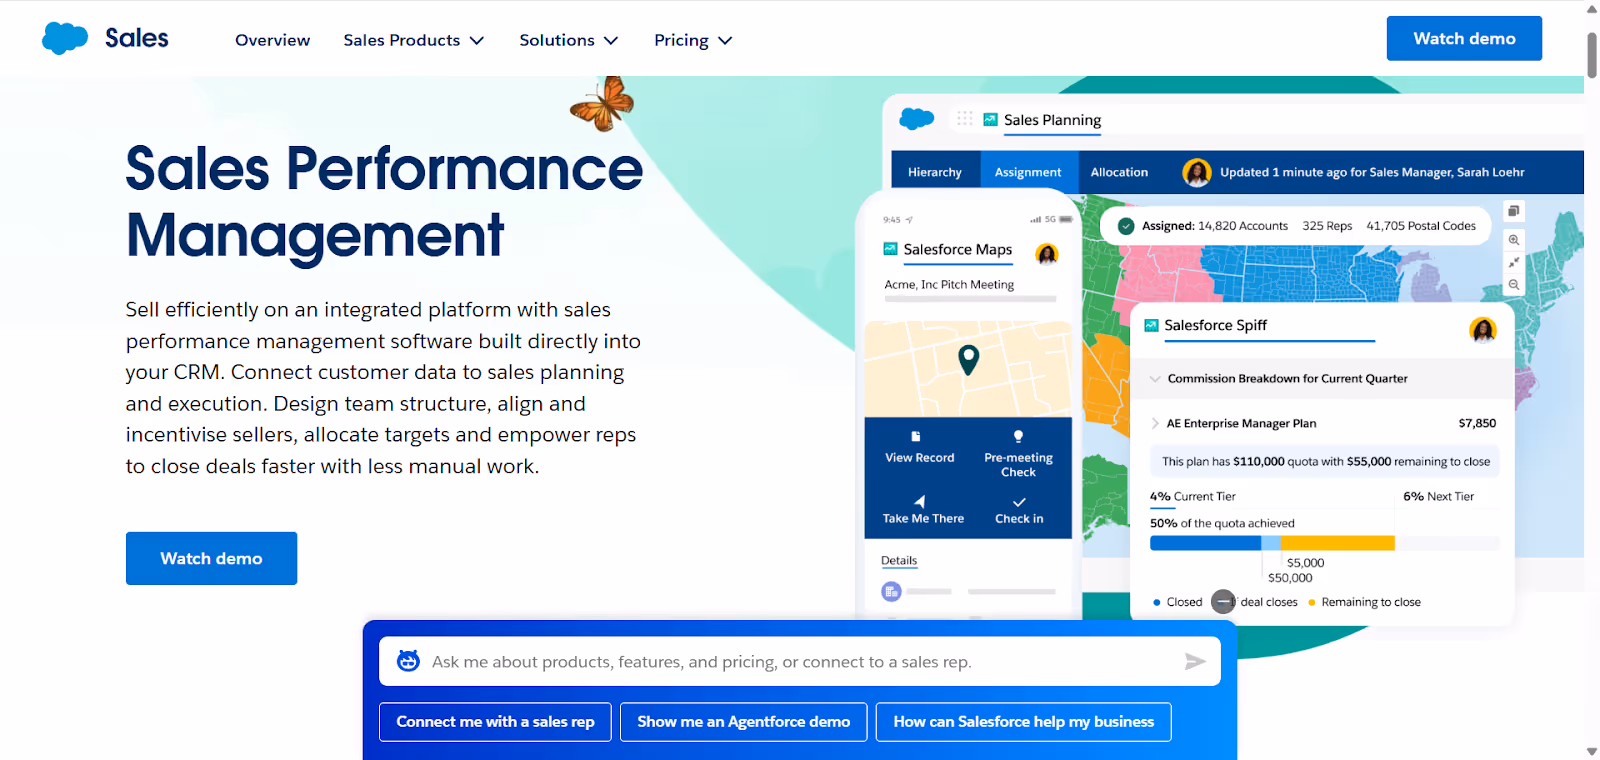Expand the AE Enterprise Manager Plan row

click(1155, 423)
